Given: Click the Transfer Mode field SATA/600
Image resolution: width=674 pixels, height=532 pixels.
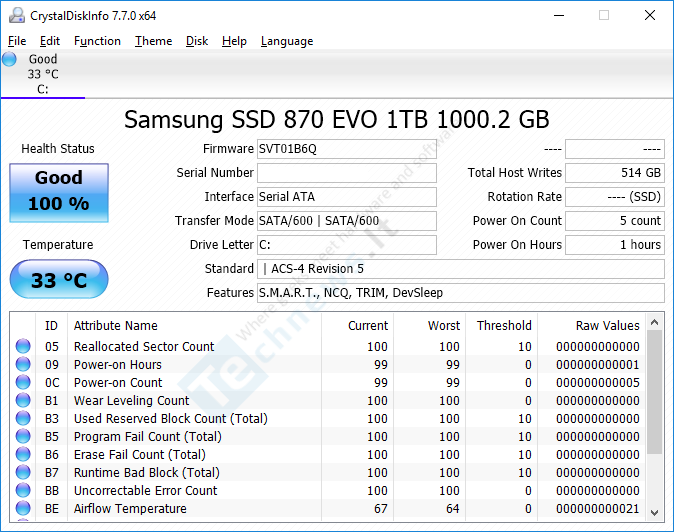Looking at the screenshot, I should [347, 221].
